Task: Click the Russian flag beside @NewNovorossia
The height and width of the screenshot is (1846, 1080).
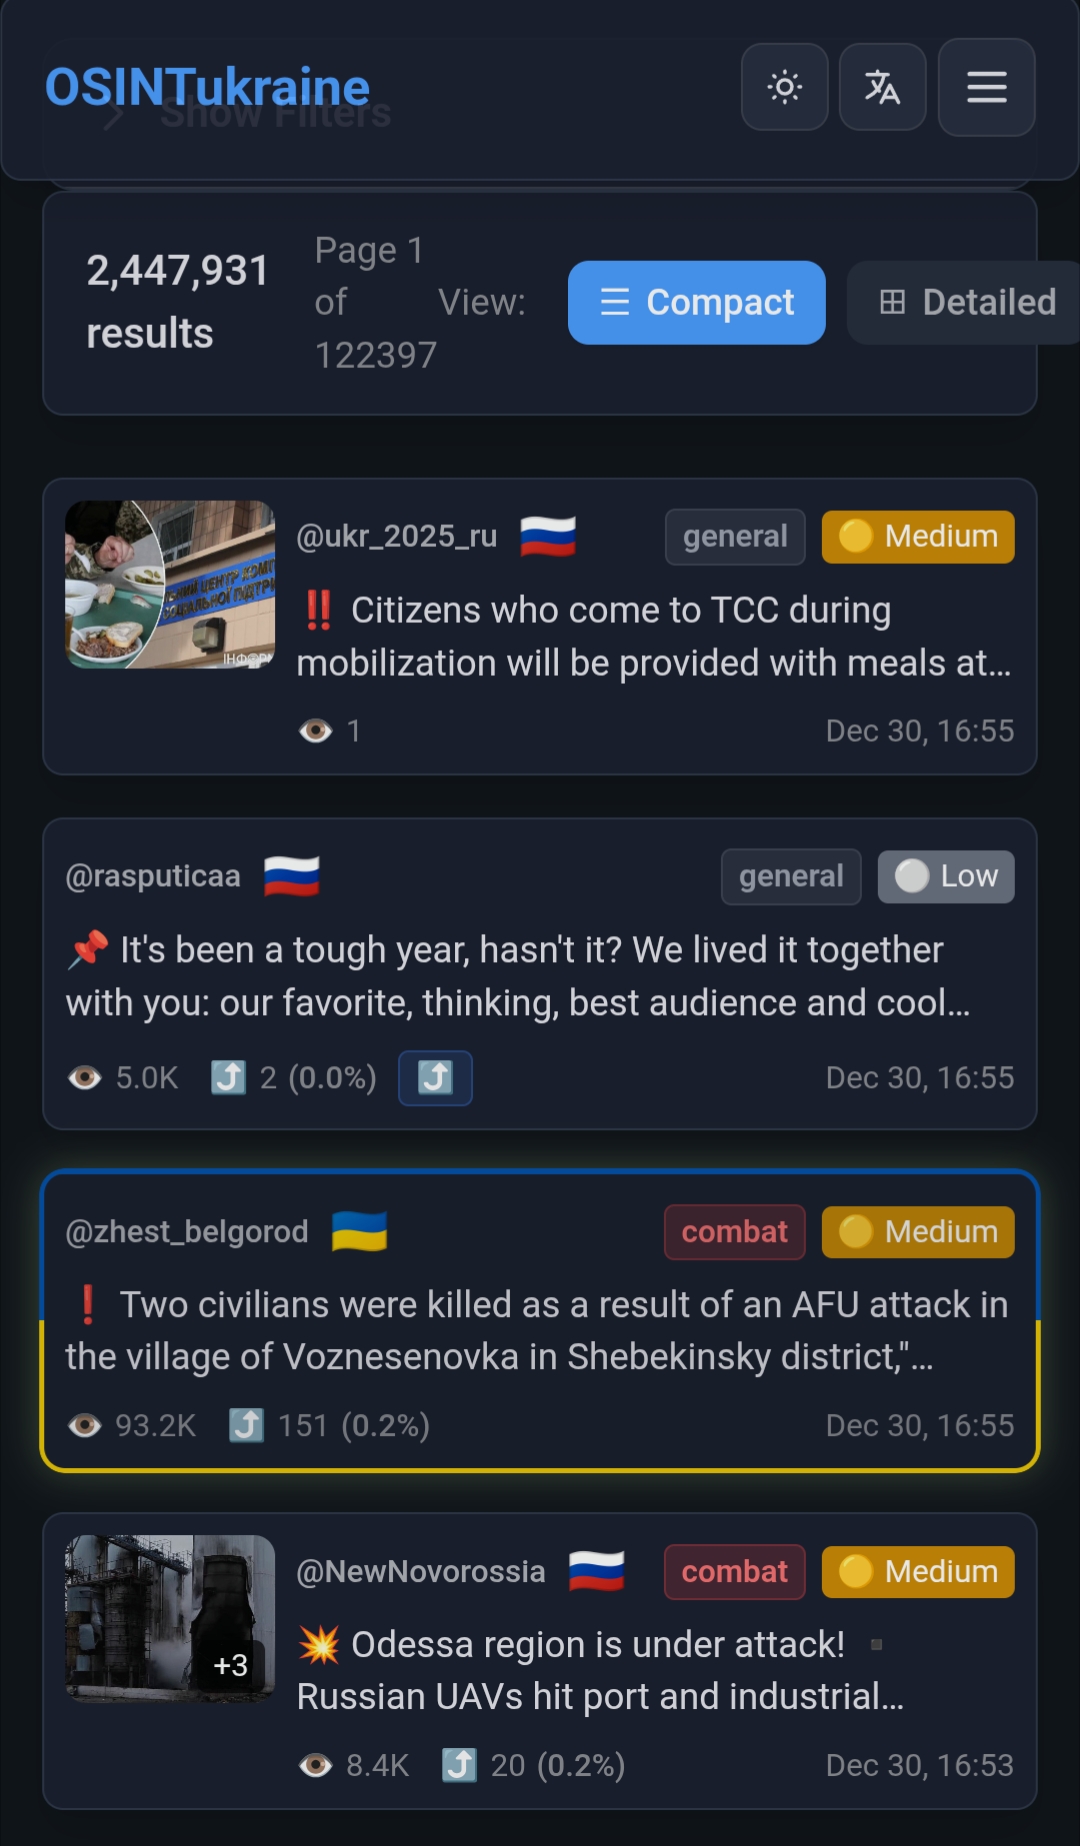Action: pyautogui.click(x=596, y=1571)
